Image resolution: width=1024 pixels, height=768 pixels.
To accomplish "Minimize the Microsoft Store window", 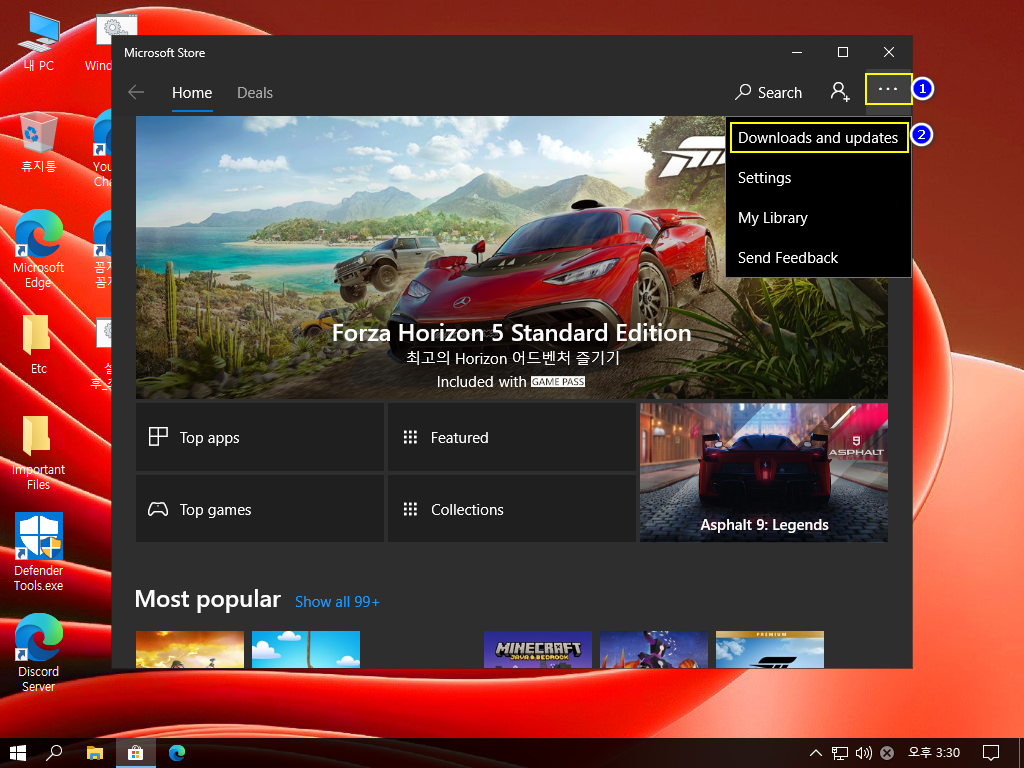I will pyautogui.click(x=797, y=52).
